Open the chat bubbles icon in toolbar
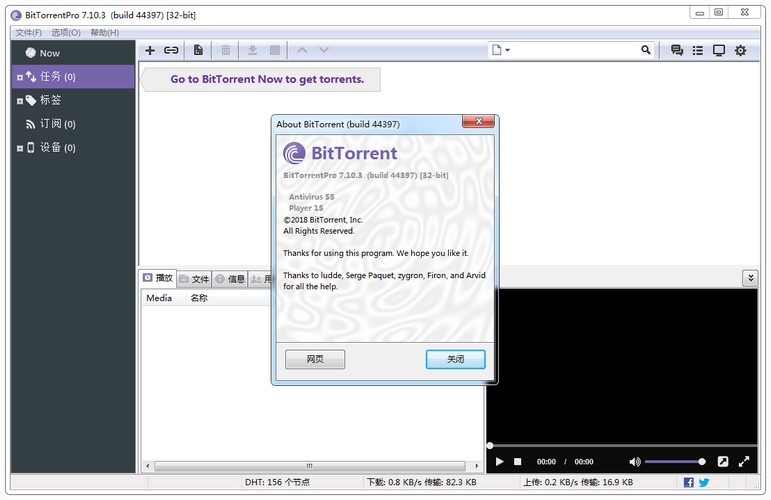This screenshot has height=500, width=771. (677, 50)
